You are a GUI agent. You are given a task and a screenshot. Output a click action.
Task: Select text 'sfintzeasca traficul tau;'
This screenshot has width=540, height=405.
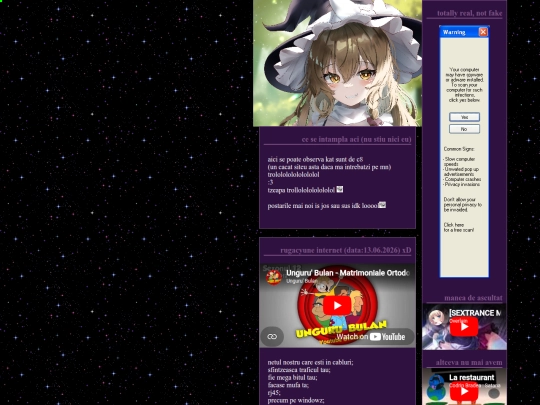299,370
